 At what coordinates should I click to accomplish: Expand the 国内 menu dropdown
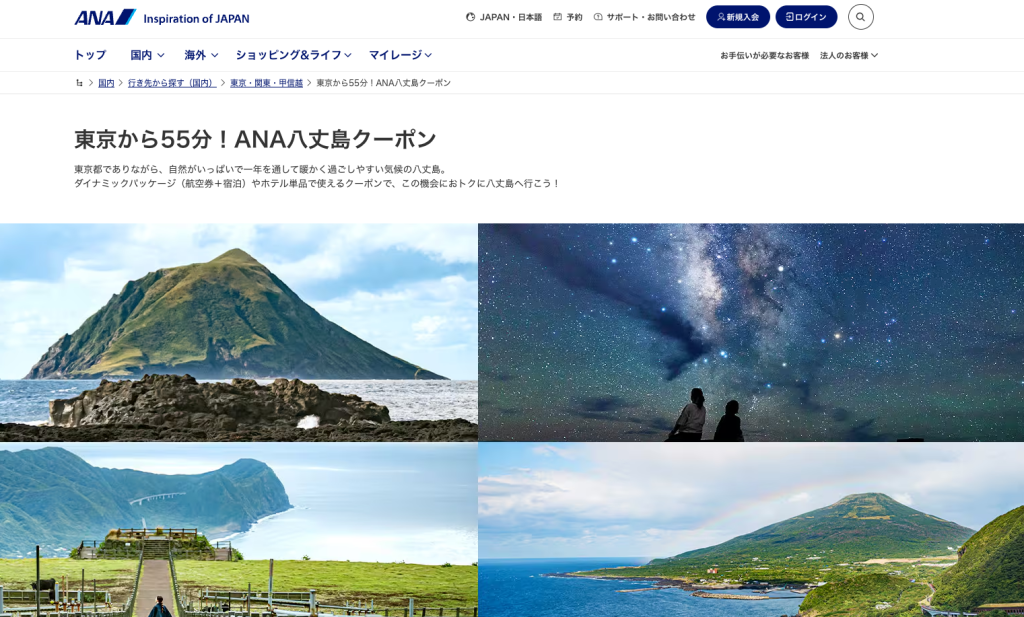tap(147, 55)
